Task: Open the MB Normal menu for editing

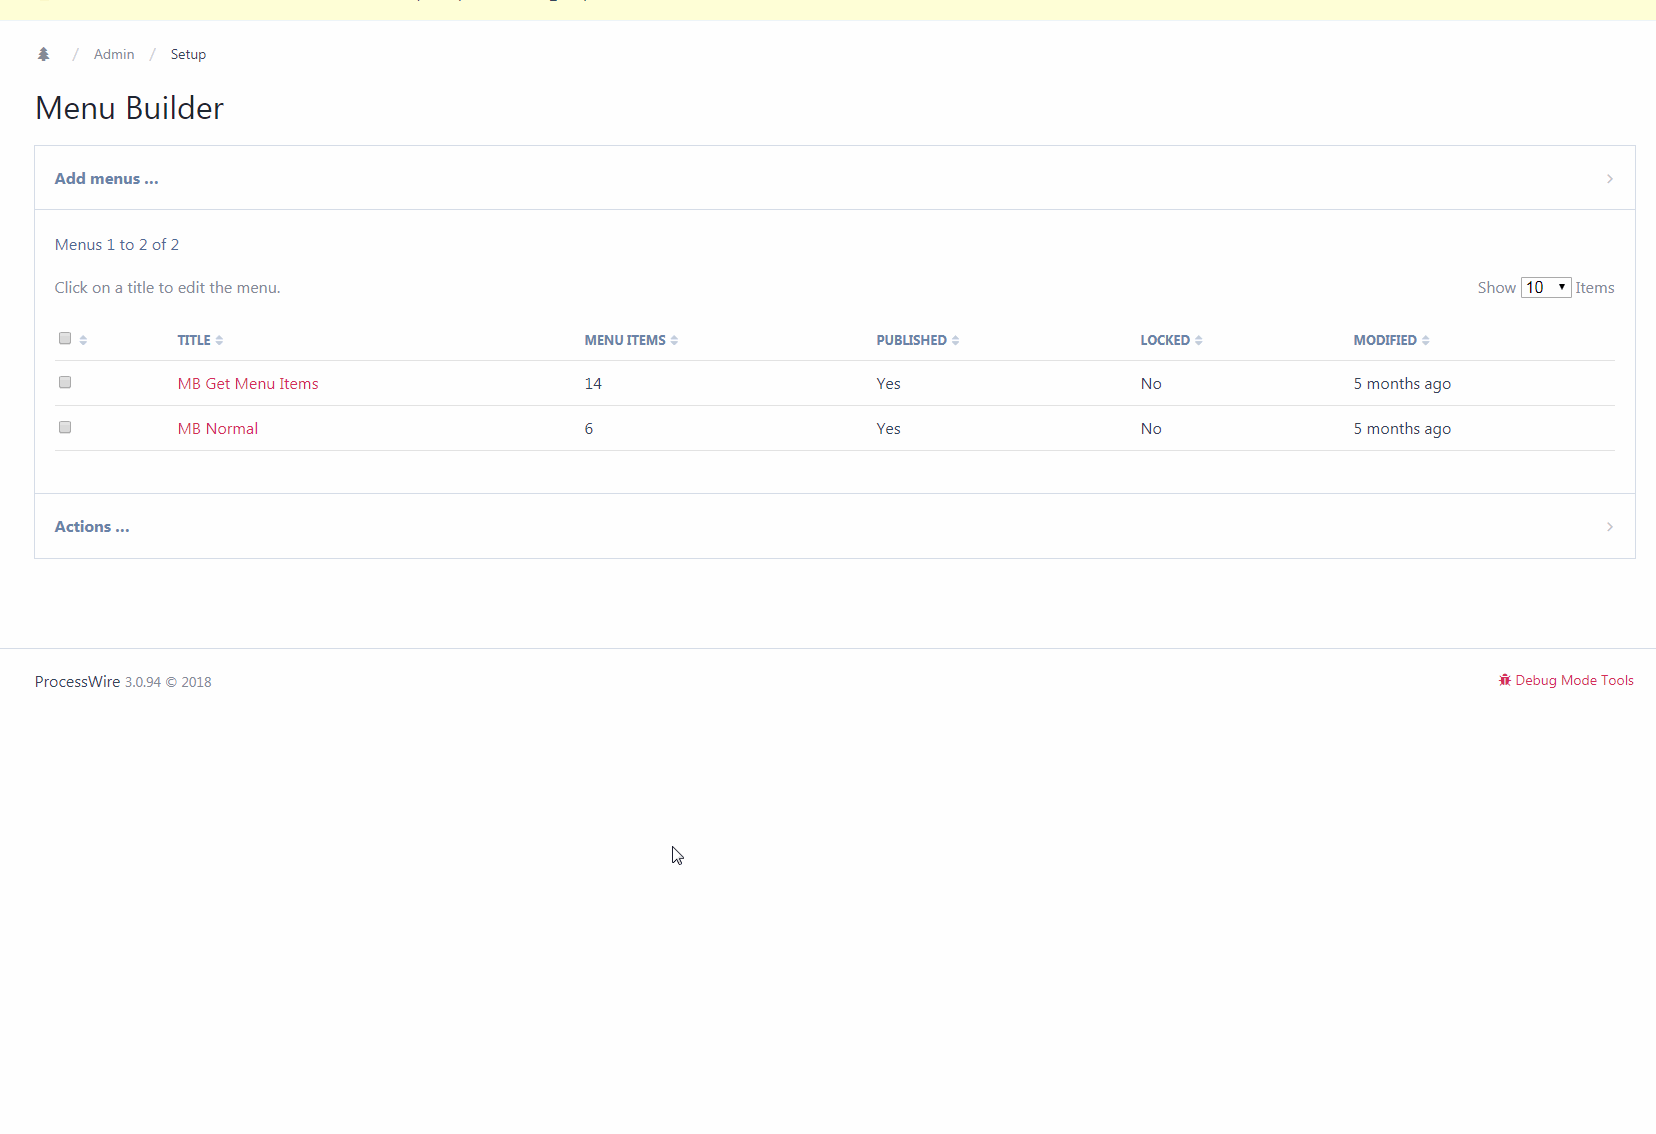Action: tap(217, 428)
